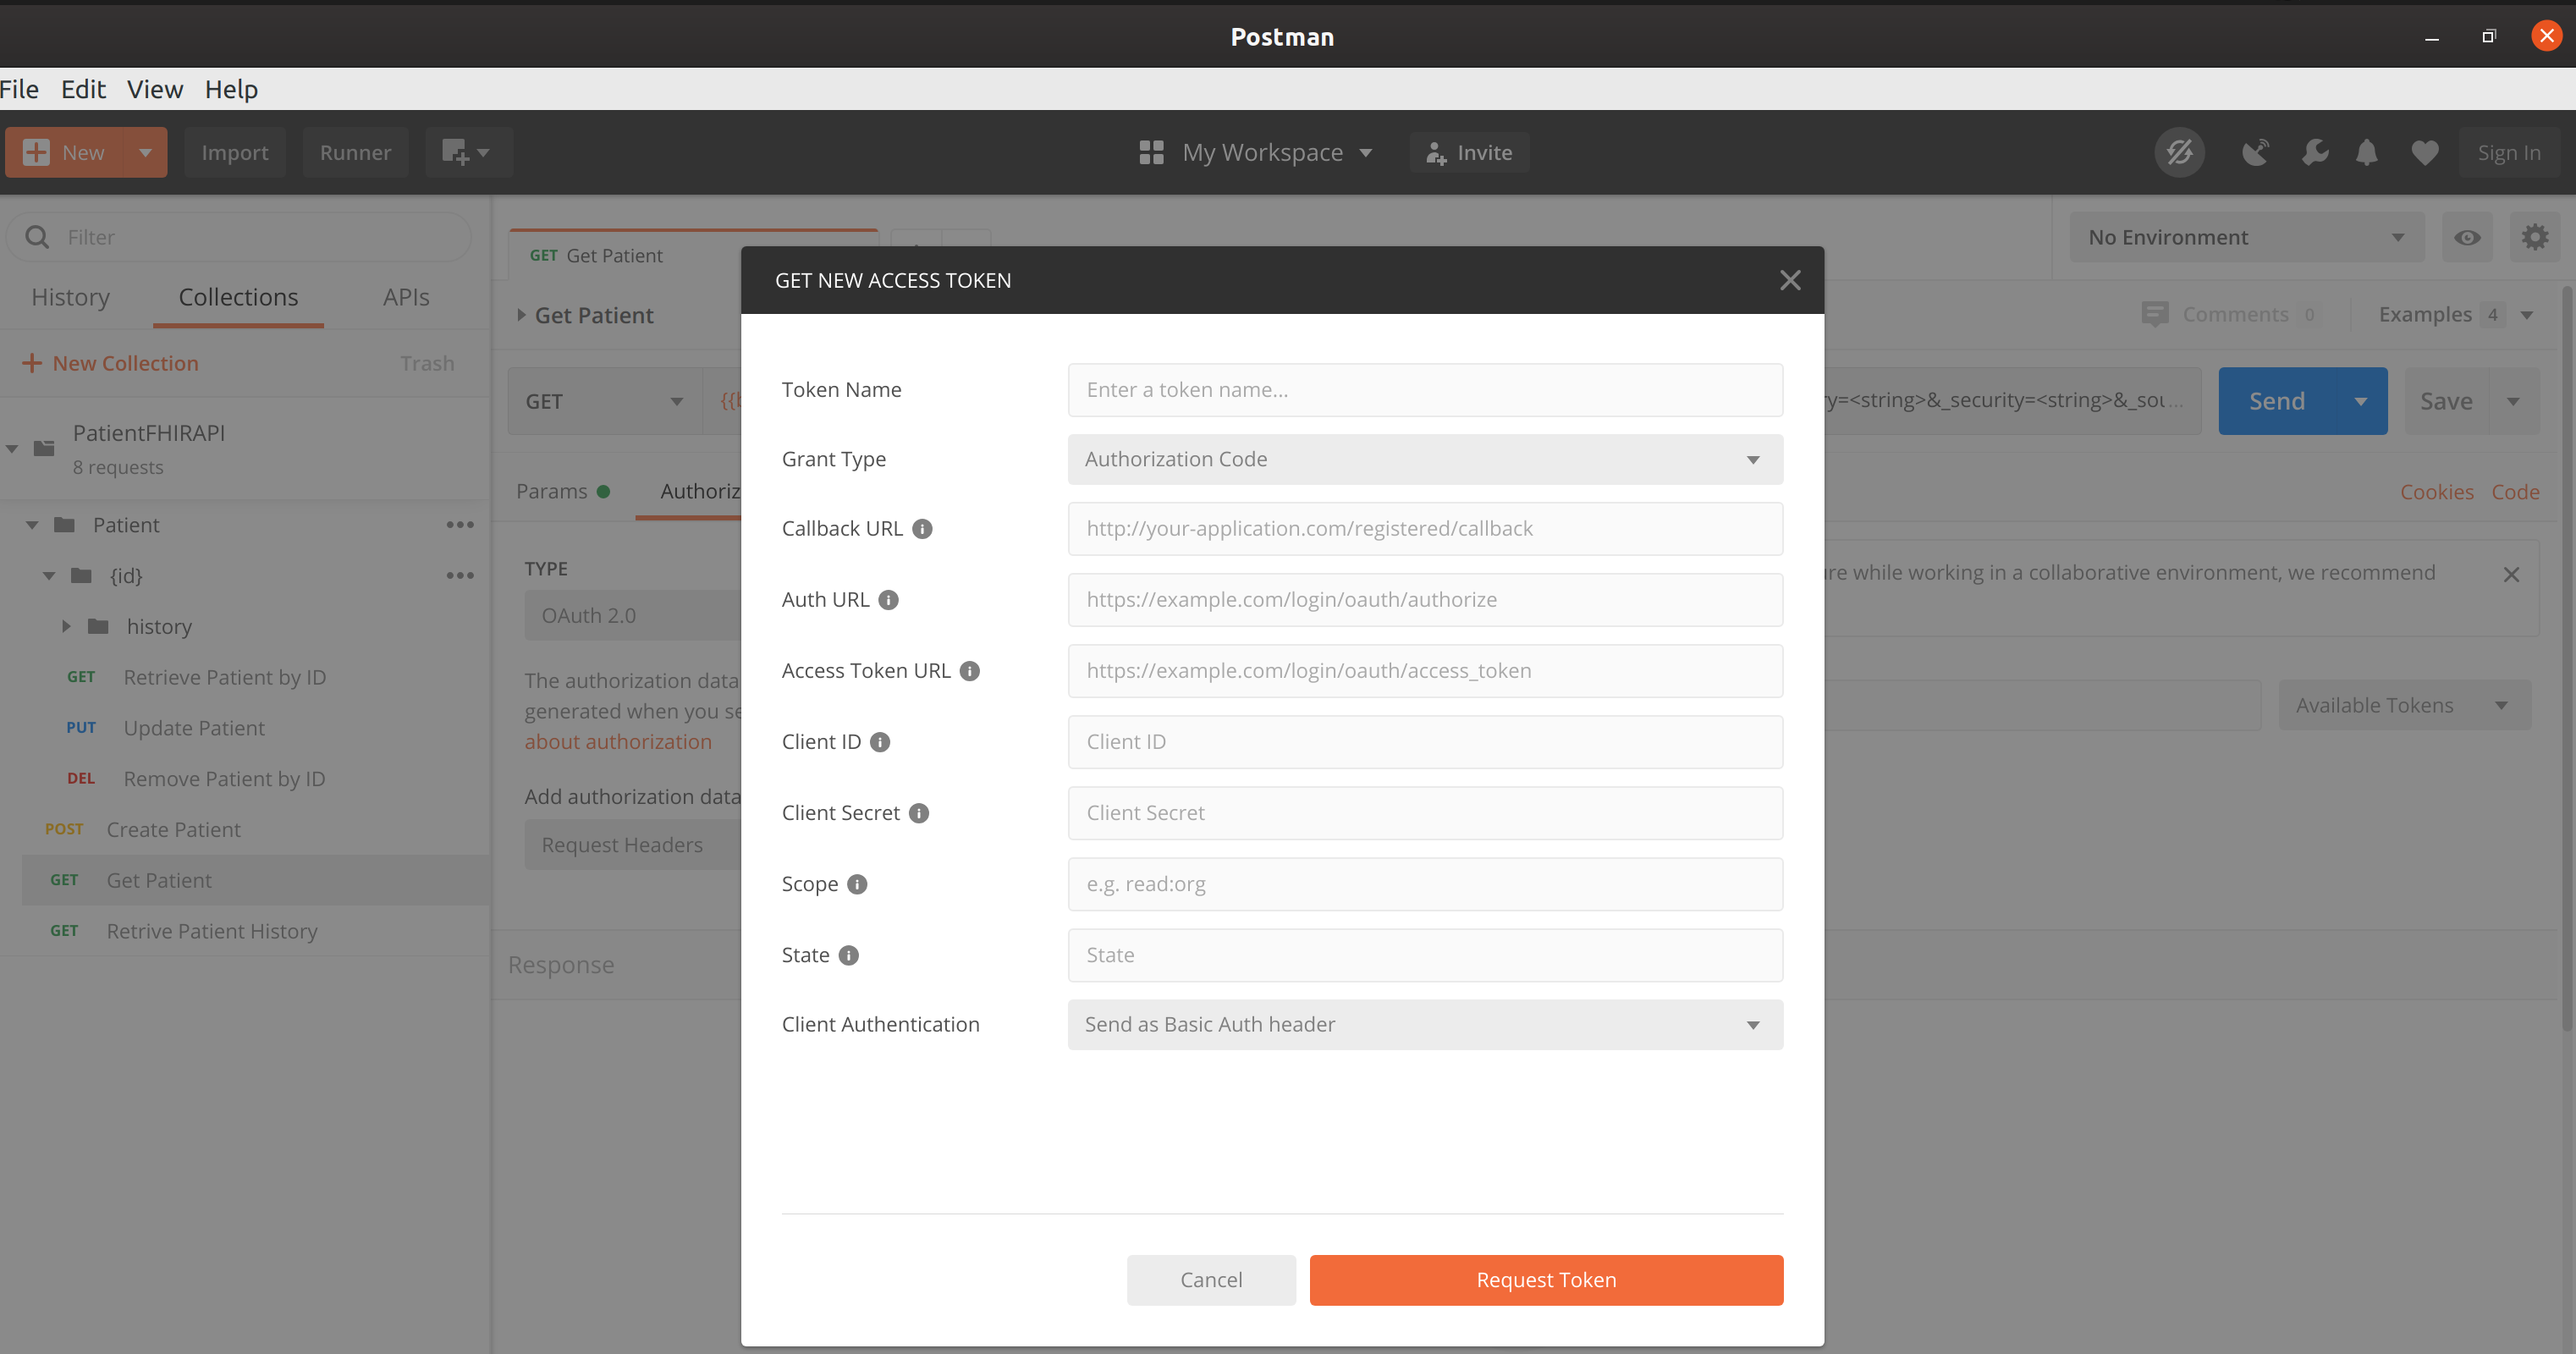Click the State input field
Image resolution: width=2576 pixels, height=1354 pixels.
click(1425, 955)
